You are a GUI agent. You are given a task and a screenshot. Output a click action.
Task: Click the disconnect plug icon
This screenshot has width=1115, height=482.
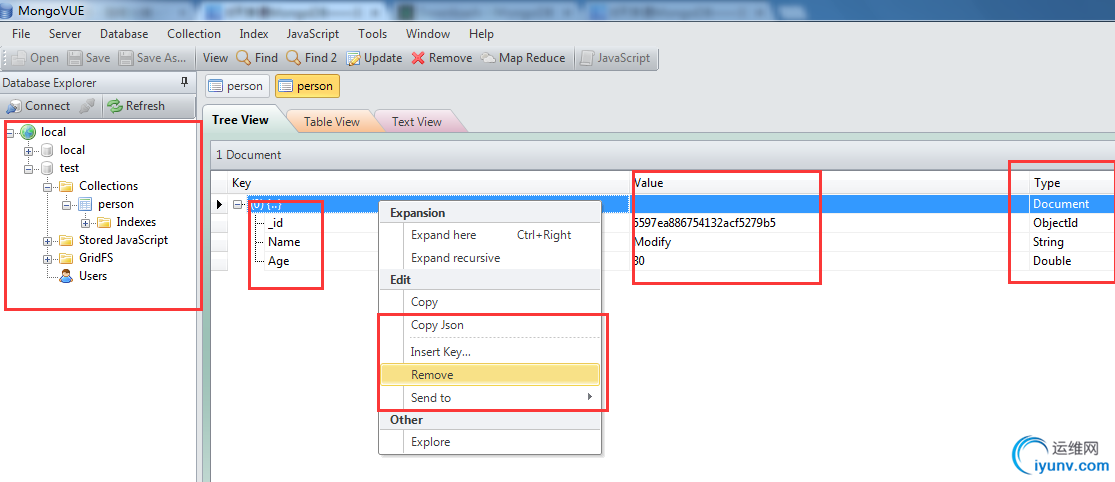(x=87, y=106)
